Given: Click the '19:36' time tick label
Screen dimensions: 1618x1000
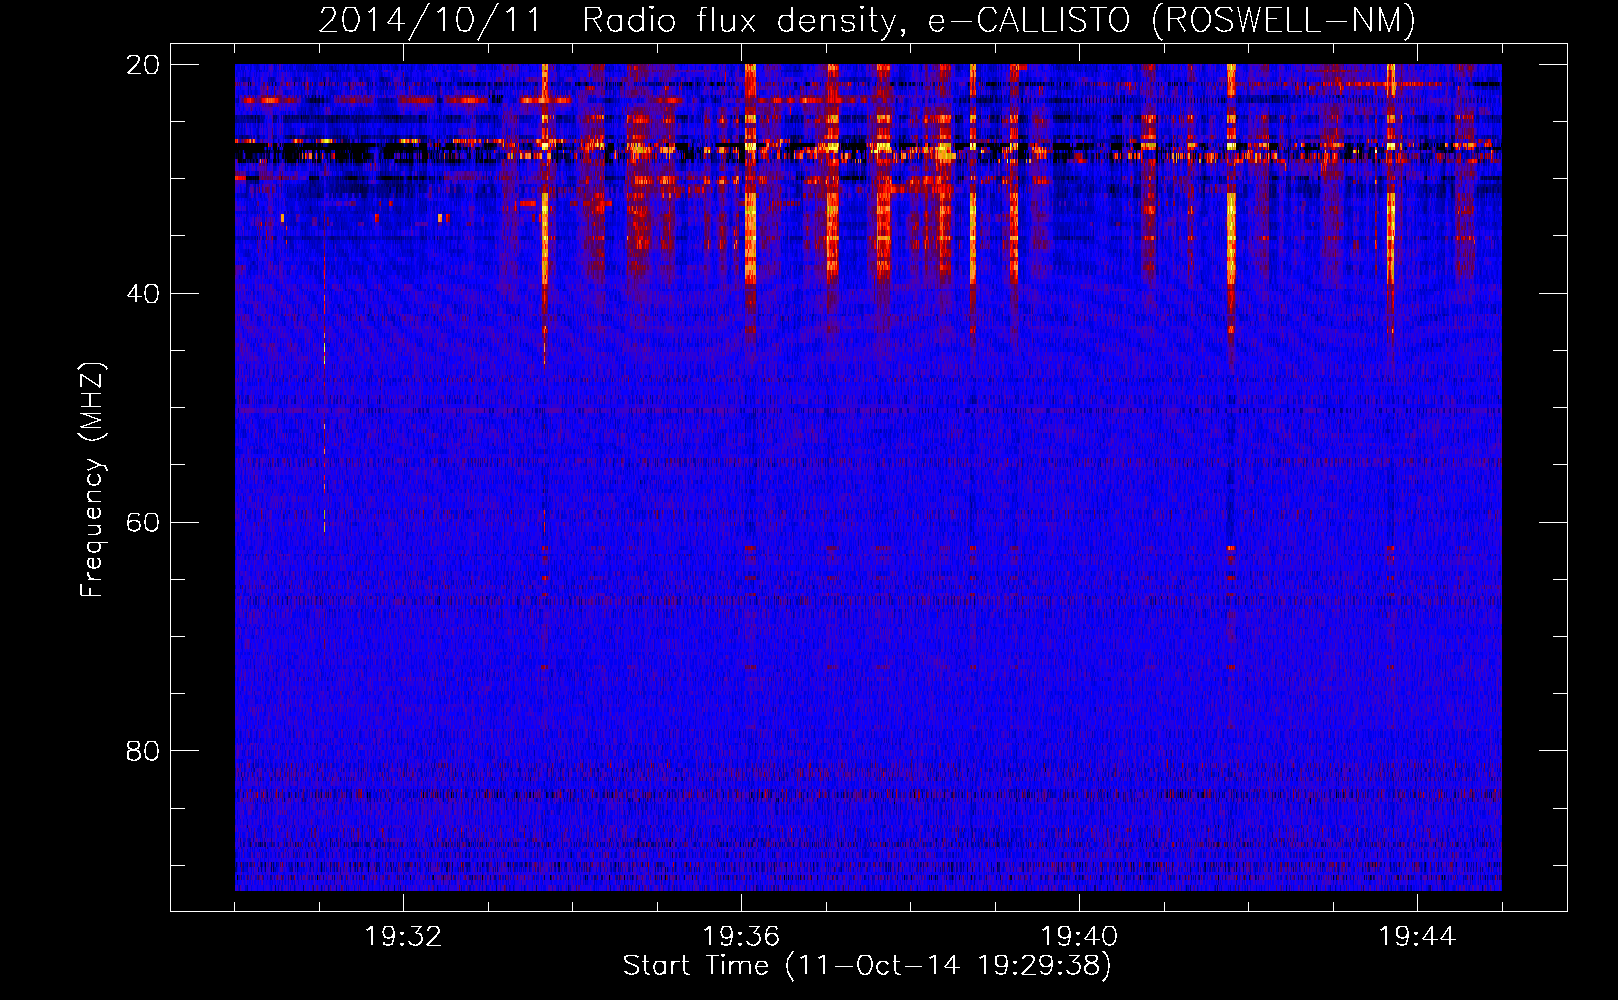Looking at the screenshot, I should 741,937.
